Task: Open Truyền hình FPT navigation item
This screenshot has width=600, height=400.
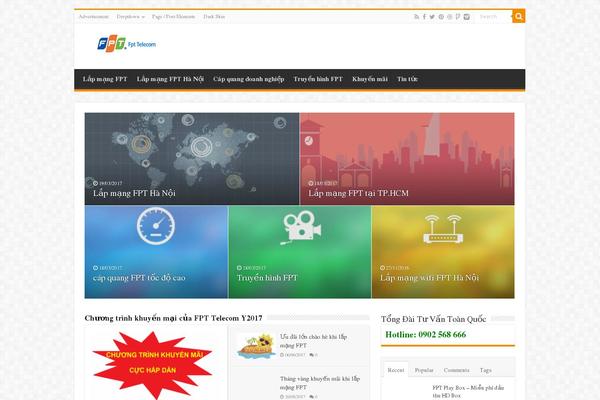Action: [318, 79]
